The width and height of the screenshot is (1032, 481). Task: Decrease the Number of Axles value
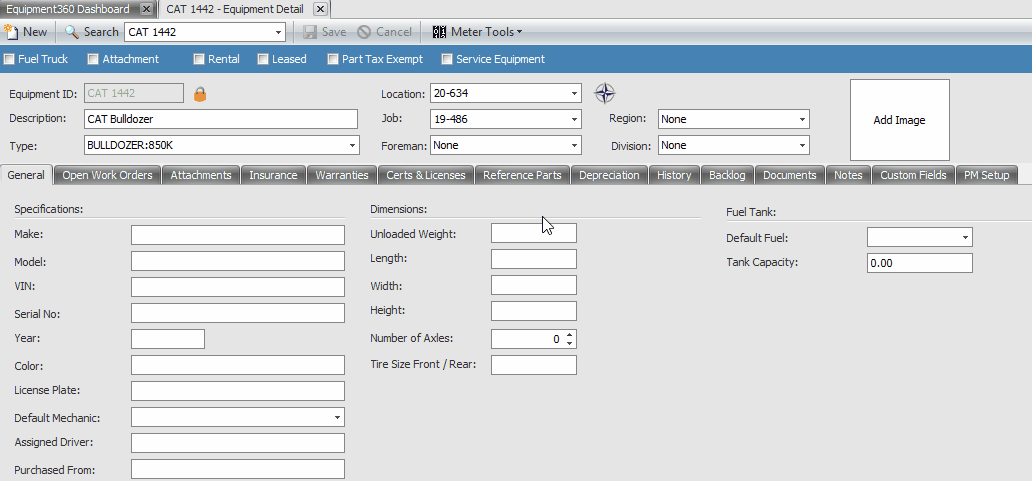[x=569, y=343]
